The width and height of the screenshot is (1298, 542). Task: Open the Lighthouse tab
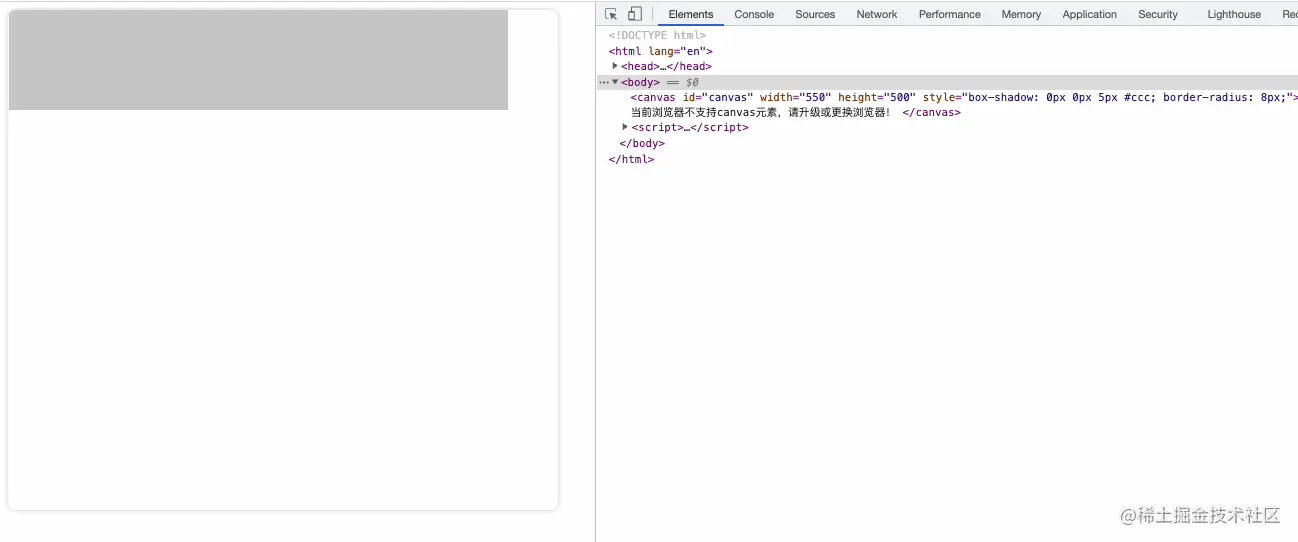point(1234,14)
